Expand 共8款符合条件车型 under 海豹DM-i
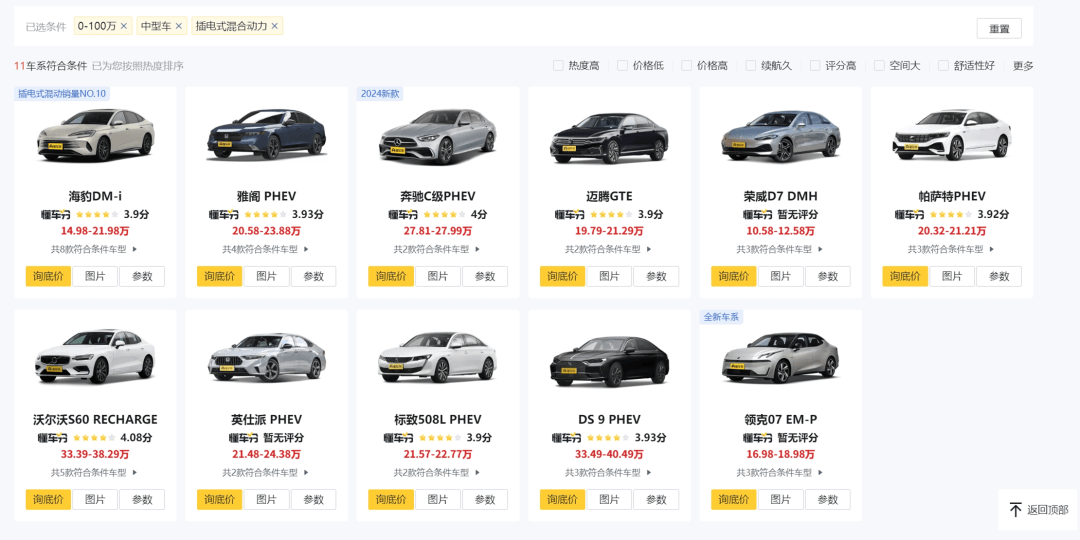The image size is (1080, 540). [x=95, y=249]
